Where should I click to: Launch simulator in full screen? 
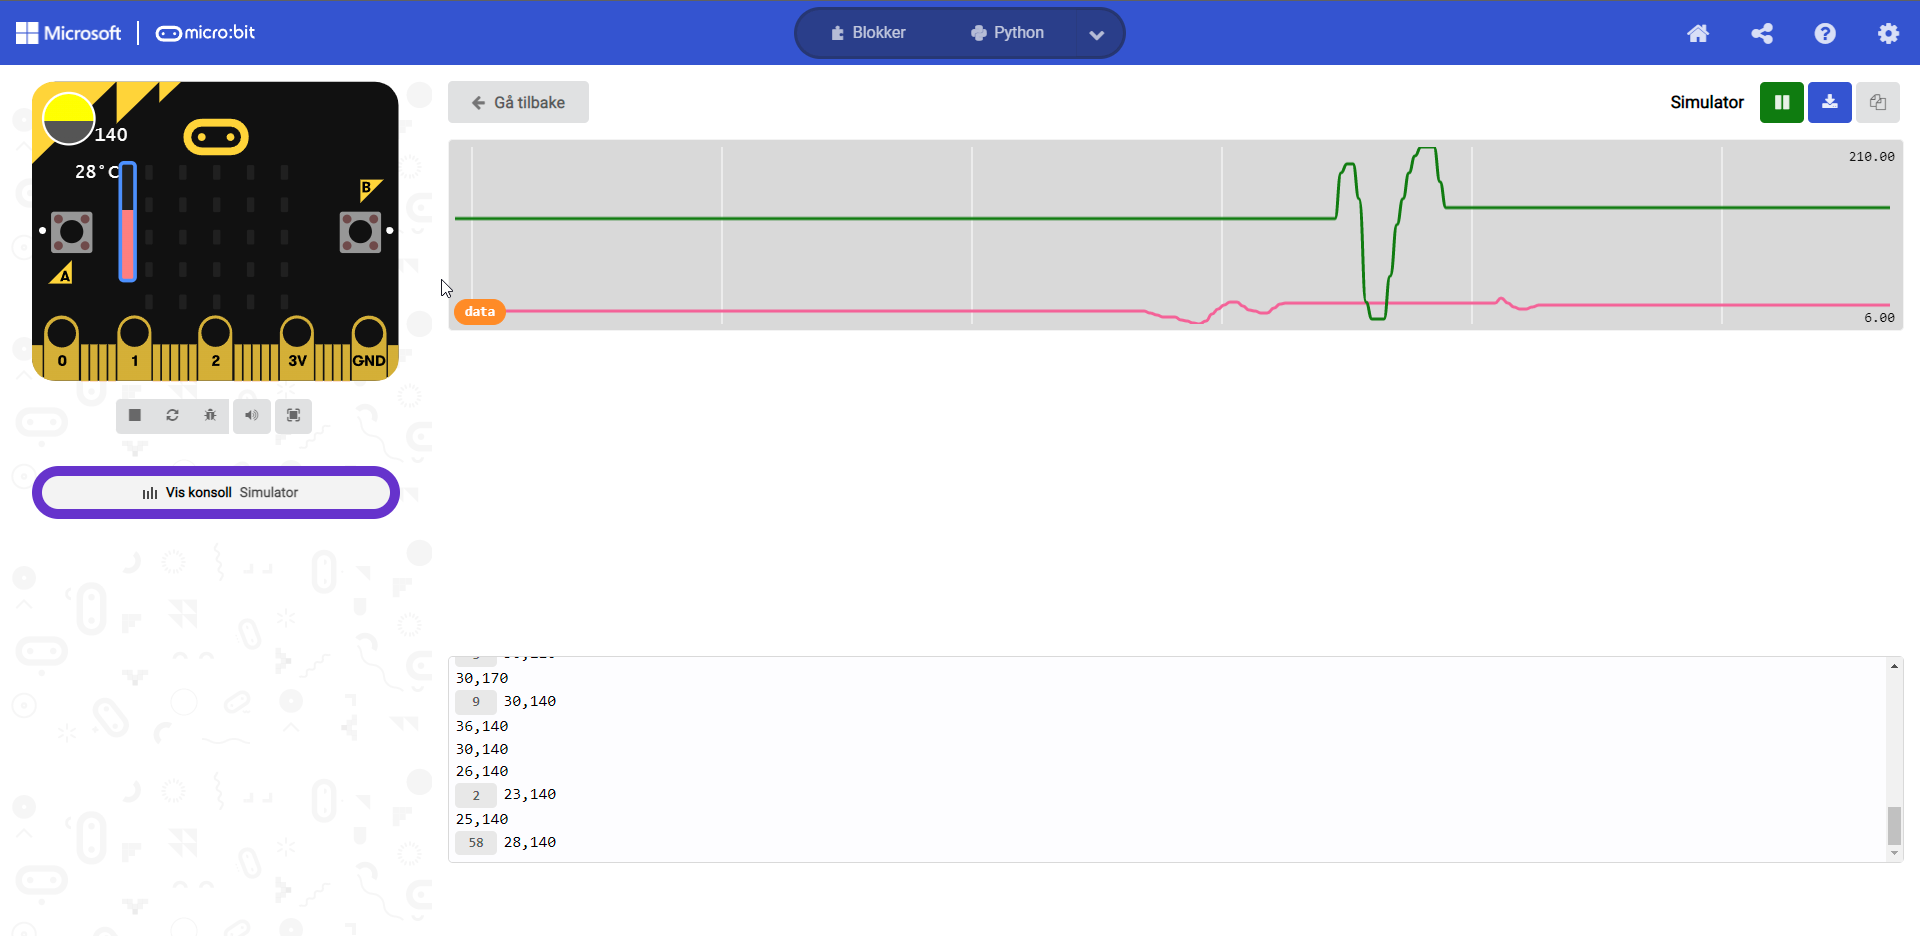point(294,415)
